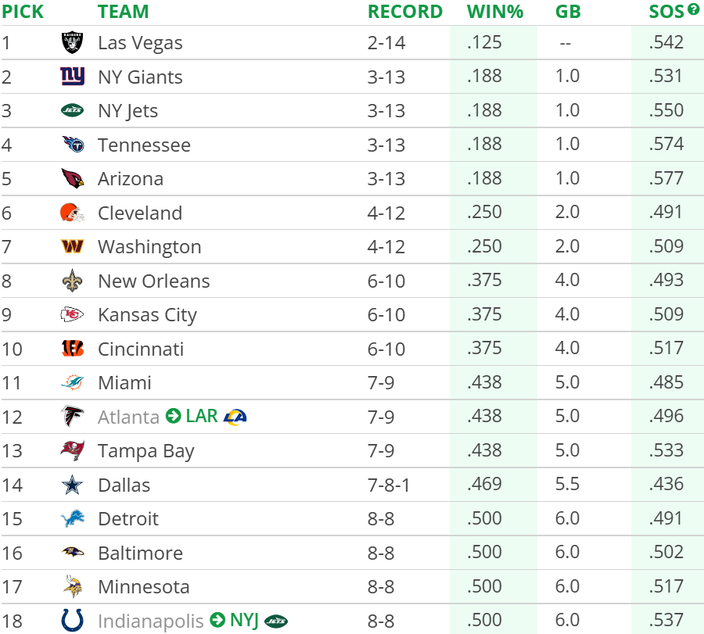Sort by the PICK column header
The image size is (704, 634).
pos(22,12)
